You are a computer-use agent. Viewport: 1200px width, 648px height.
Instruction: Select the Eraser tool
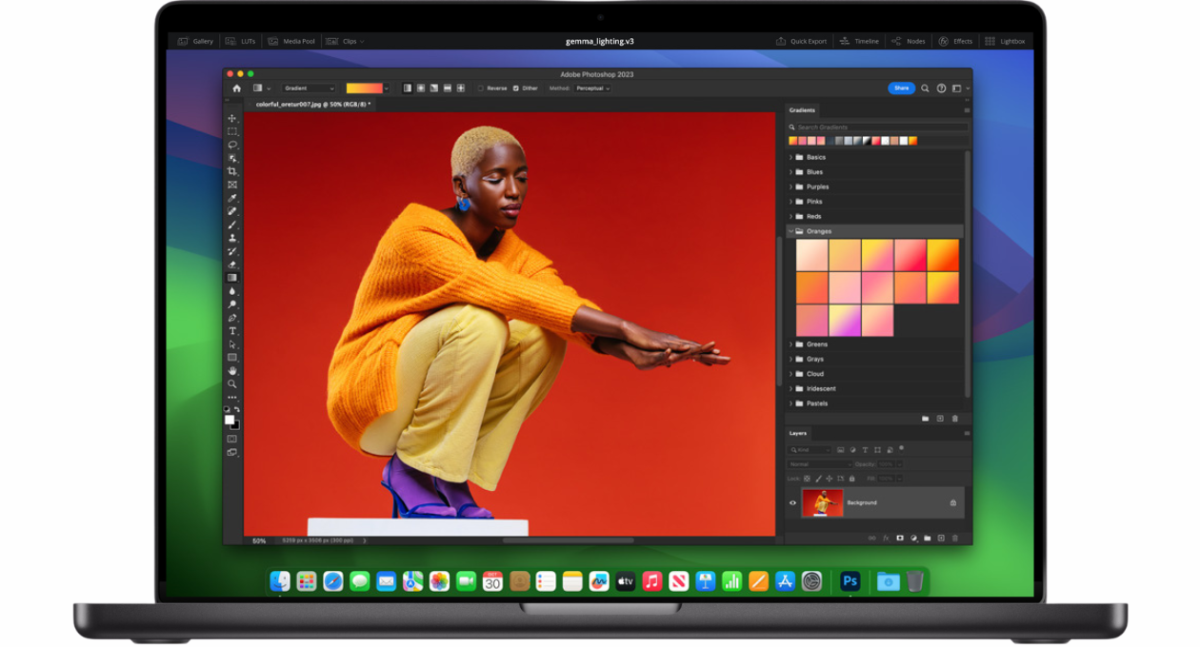232,265
